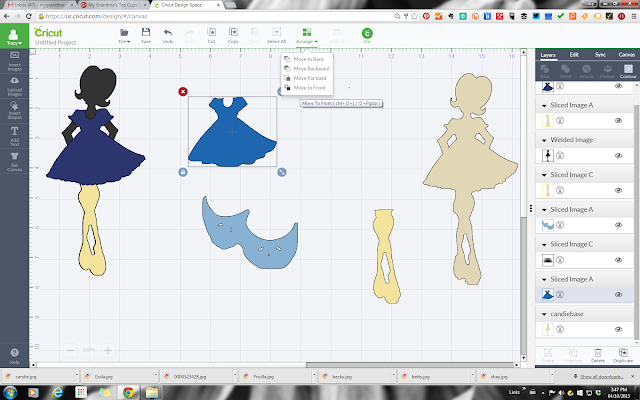640x400 pixels.
Task: Click the Save icon in the toolbar
Action: pos(146,32)
